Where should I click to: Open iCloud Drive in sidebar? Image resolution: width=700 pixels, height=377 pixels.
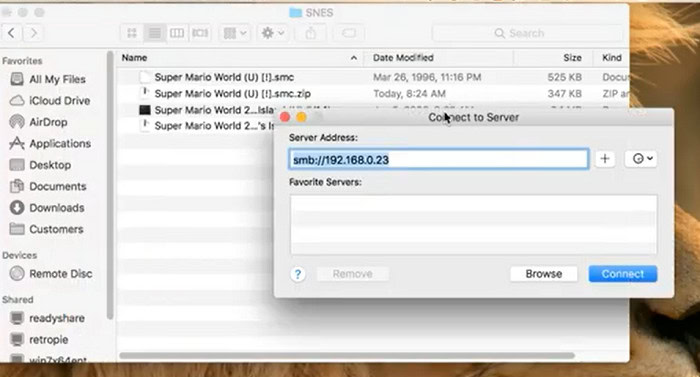(x=59, y=101)
